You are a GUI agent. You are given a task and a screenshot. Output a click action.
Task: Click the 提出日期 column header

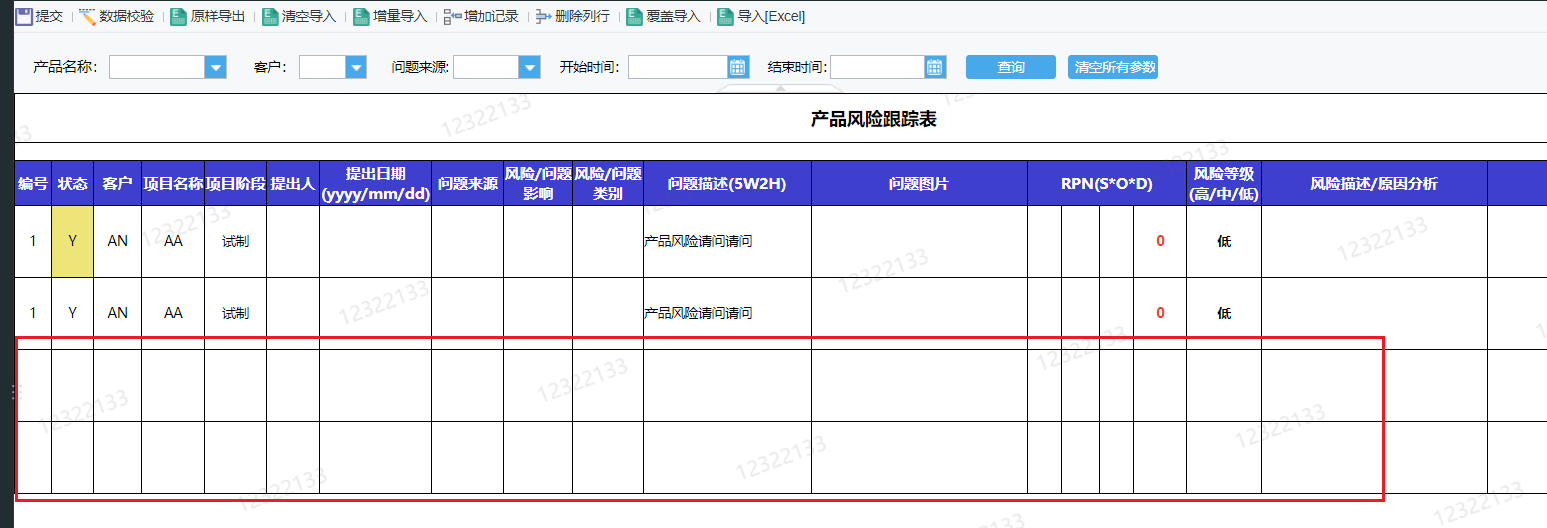pyautogui.click(x=375, y=184)
